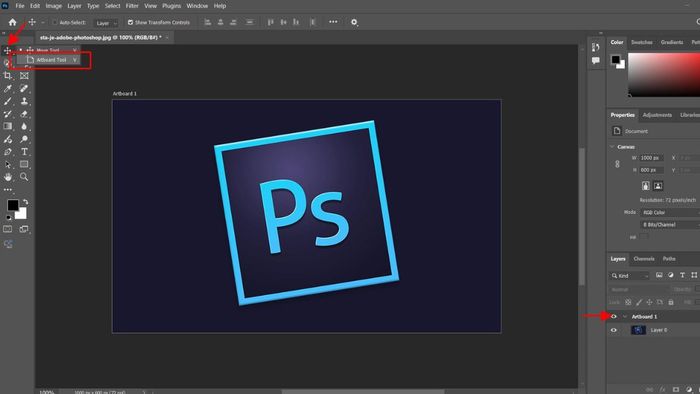Select the Blur tool
The image size is (700, 394).
24,126
